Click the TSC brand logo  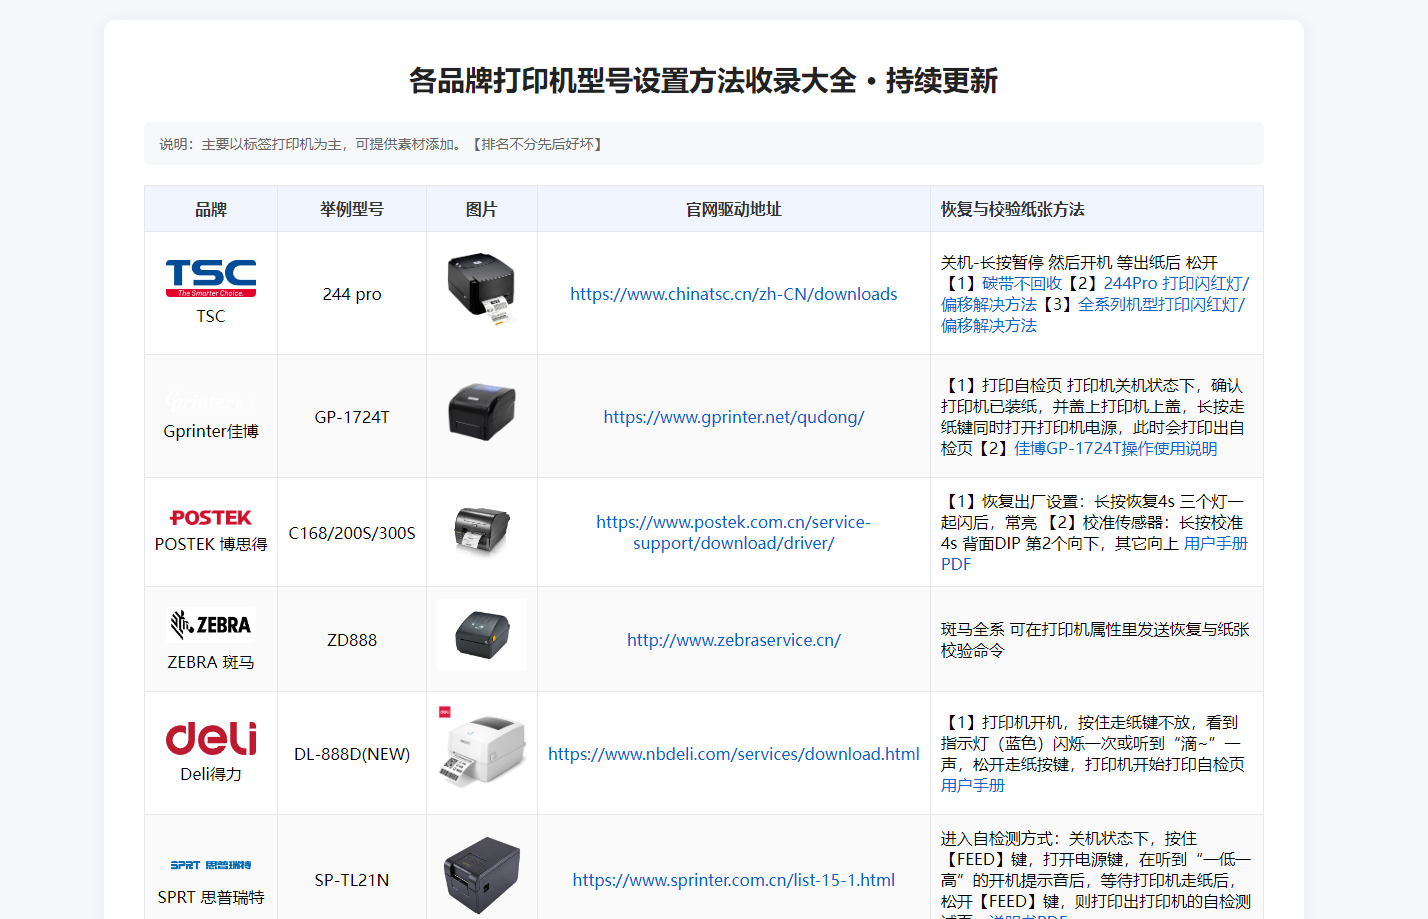[x=211, y=279]
